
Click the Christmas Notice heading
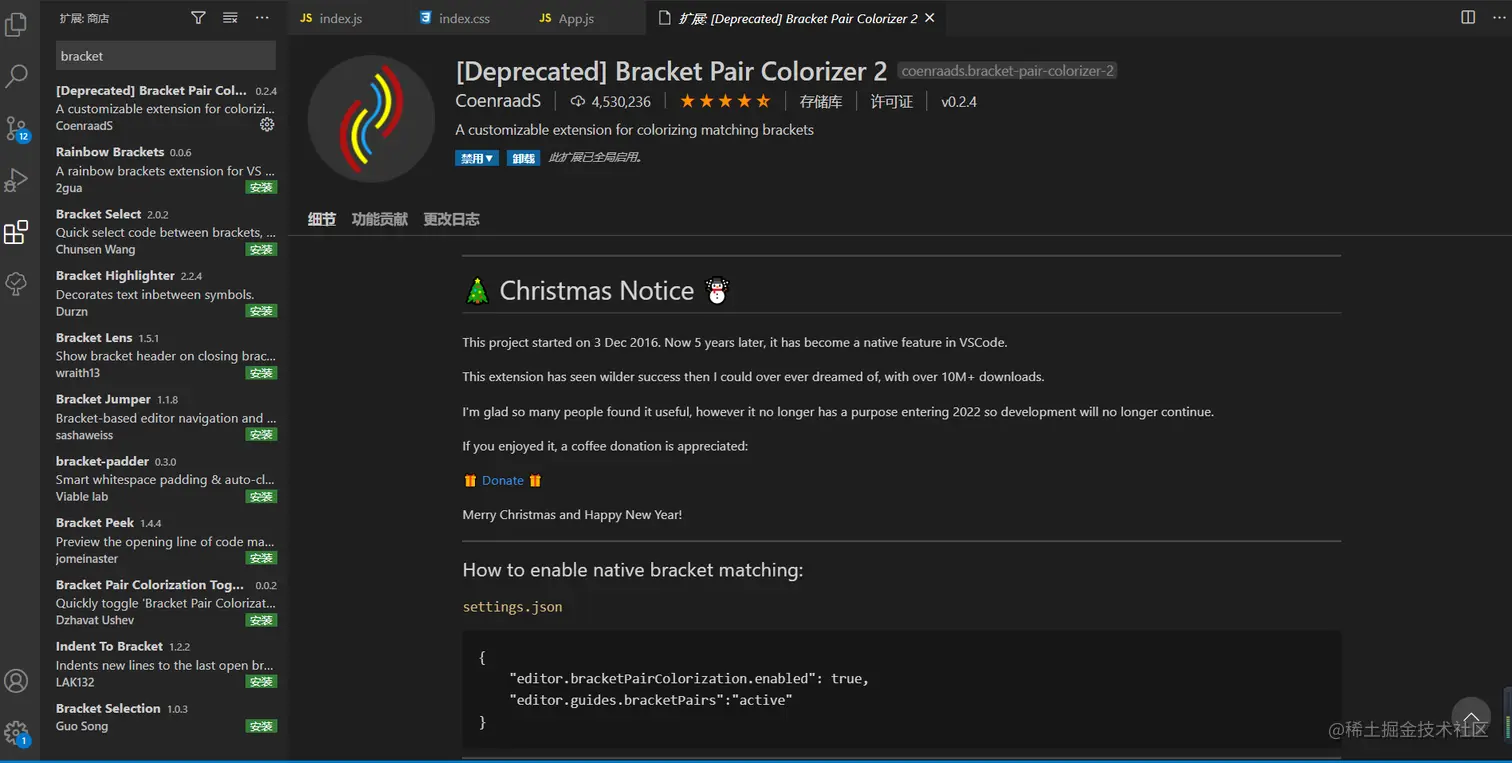tap(597, 291)
